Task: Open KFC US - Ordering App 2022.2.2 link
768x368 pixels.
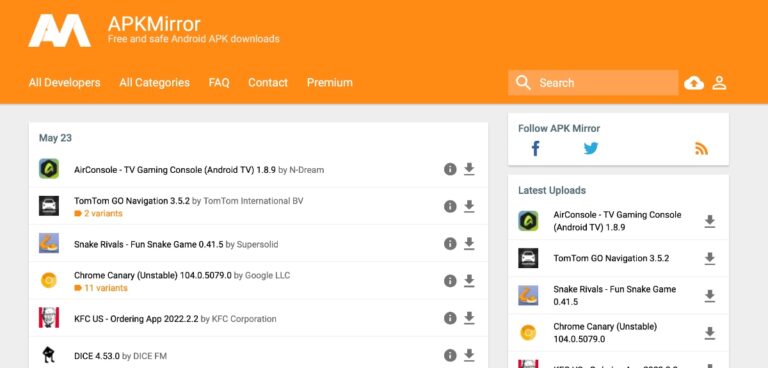Action: 136,319
